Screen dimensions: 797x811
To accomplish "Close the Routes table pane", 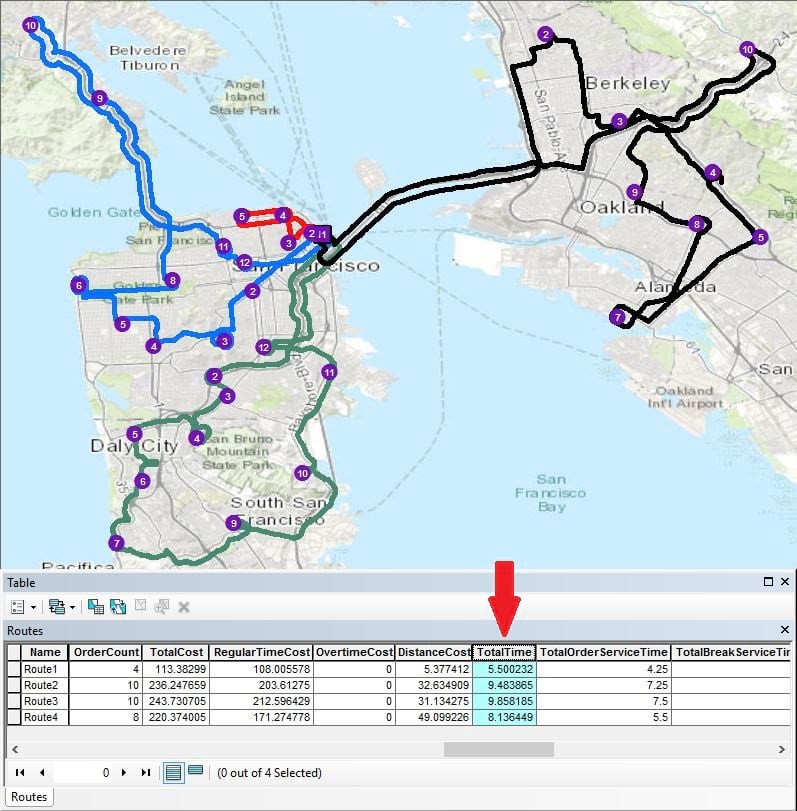I will 785,629.
